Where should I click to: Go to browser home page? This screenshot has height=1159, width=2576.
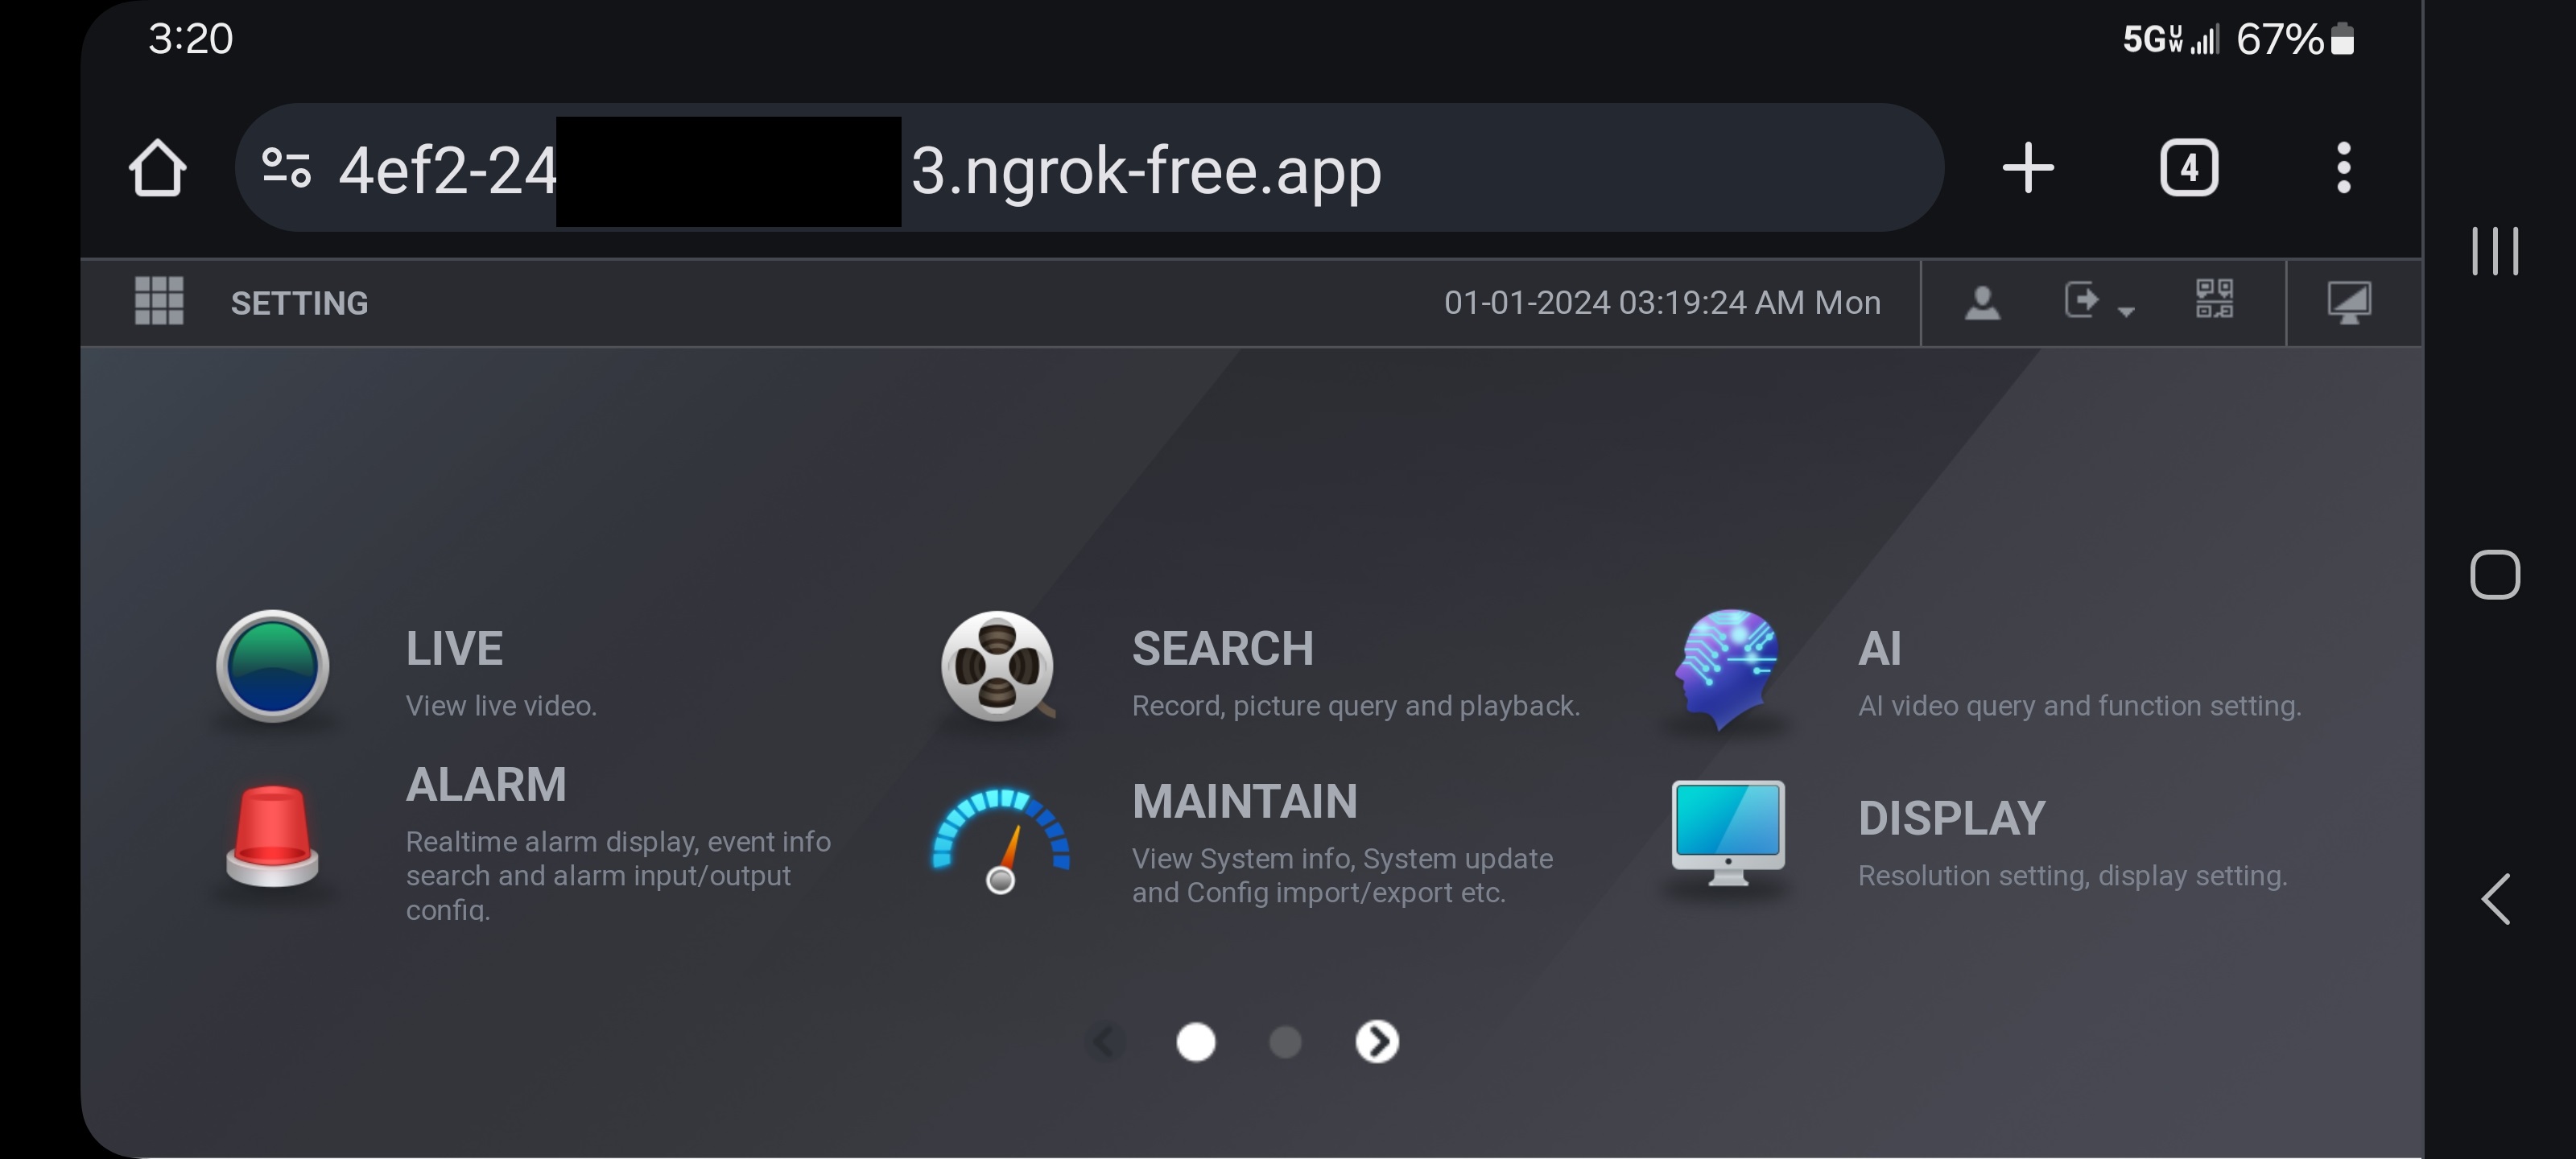tap(158, 167)
